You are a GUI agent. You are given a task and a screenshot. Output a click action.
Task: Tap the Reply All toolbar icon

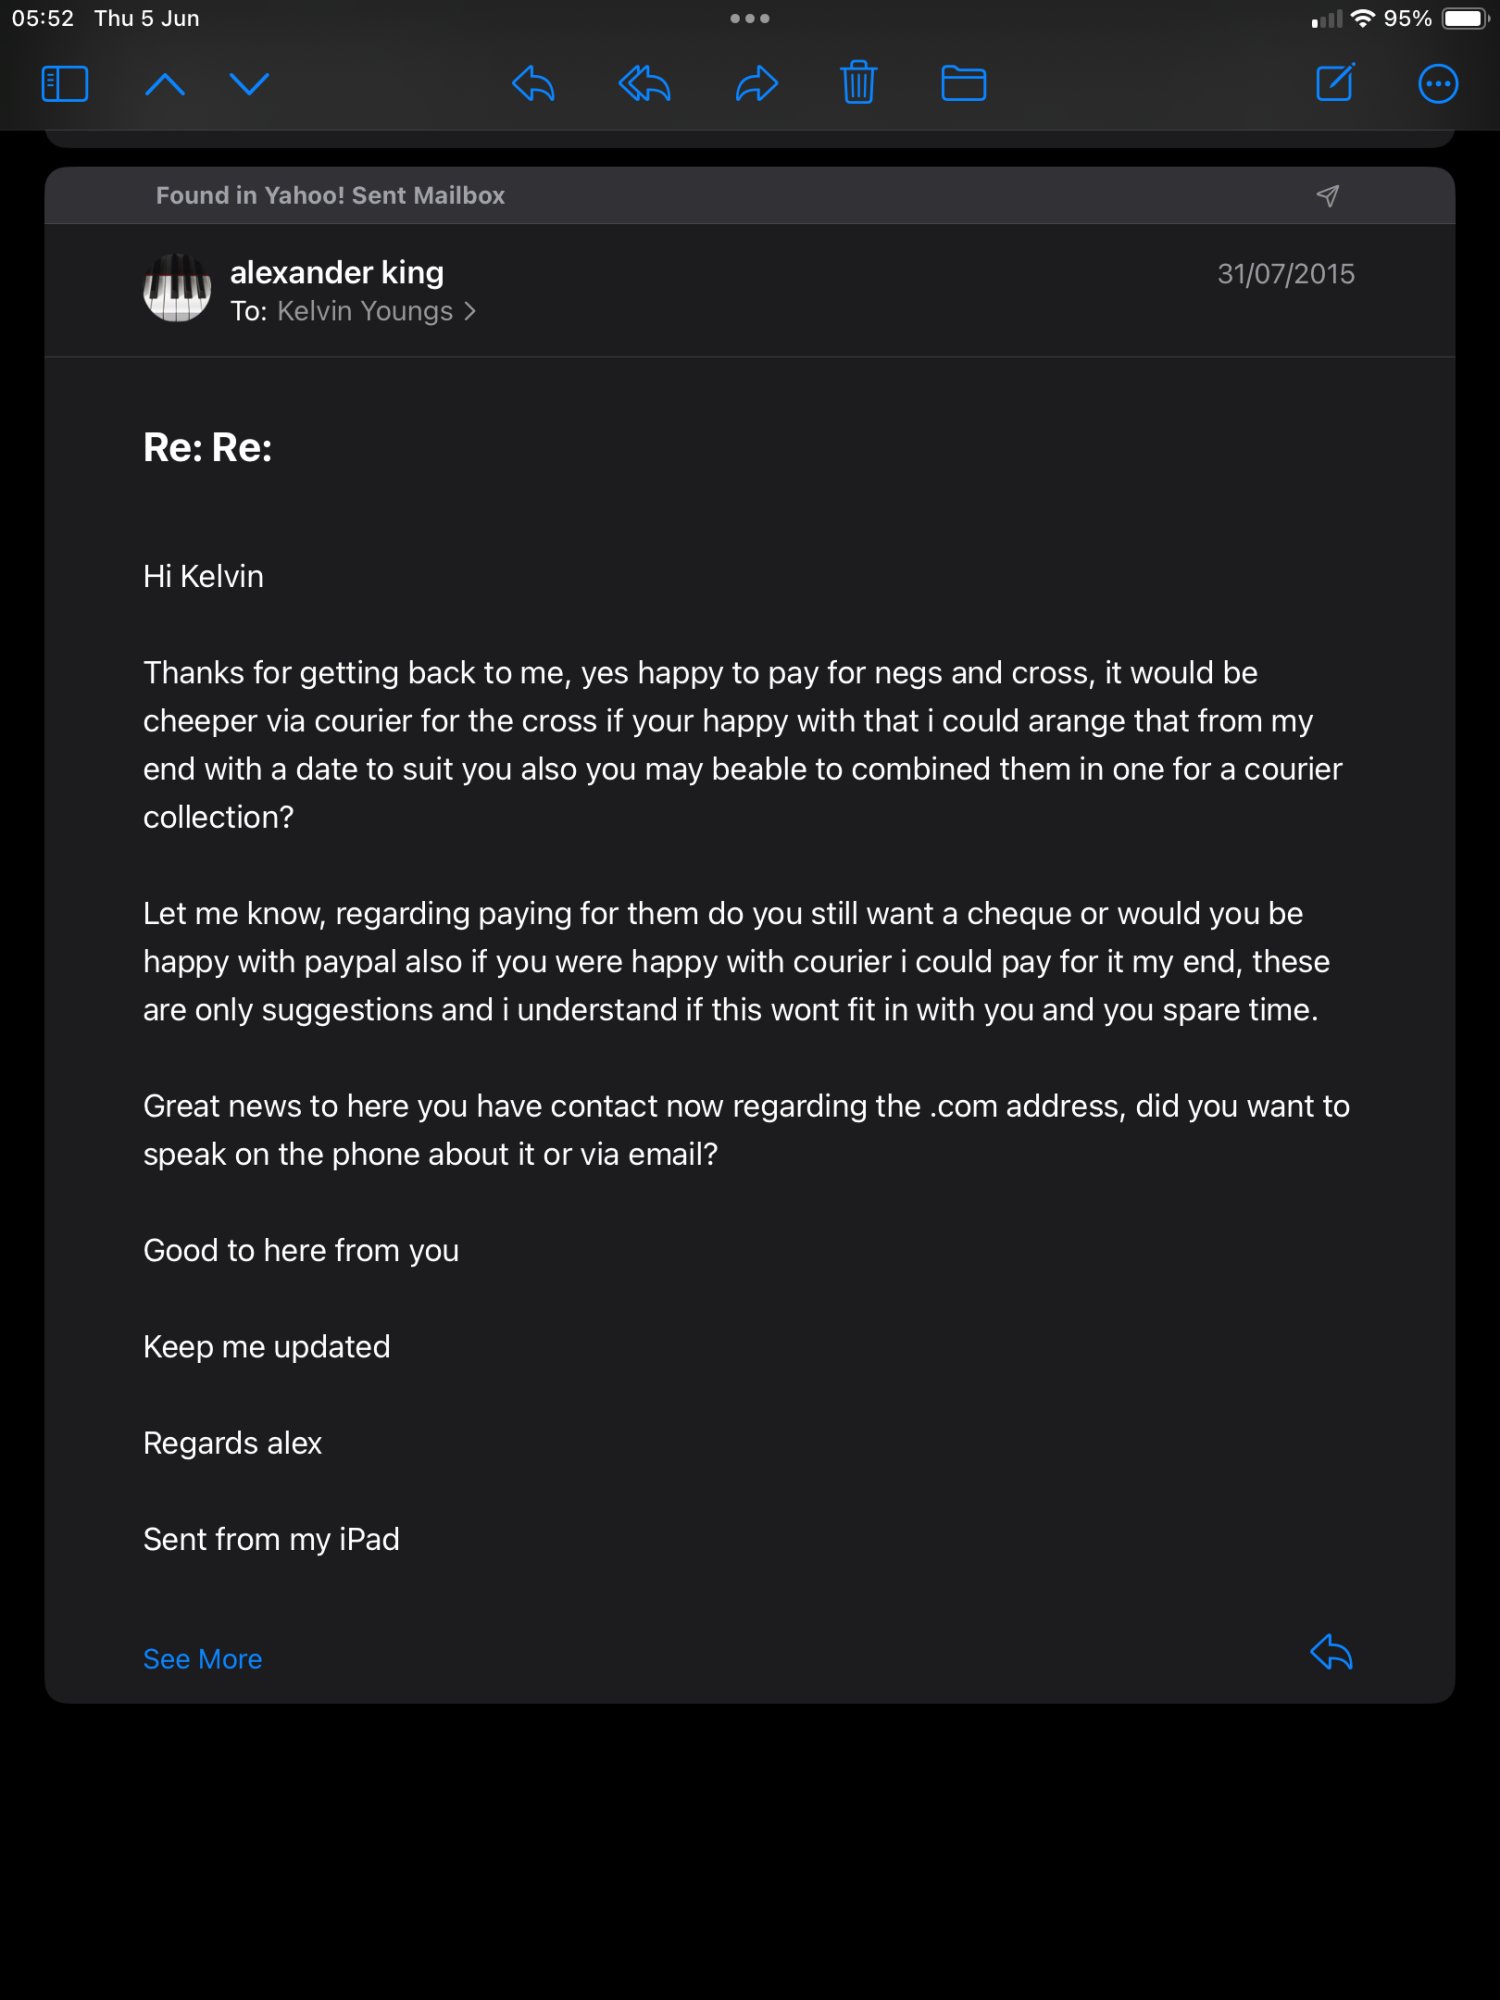click(645, 84)
